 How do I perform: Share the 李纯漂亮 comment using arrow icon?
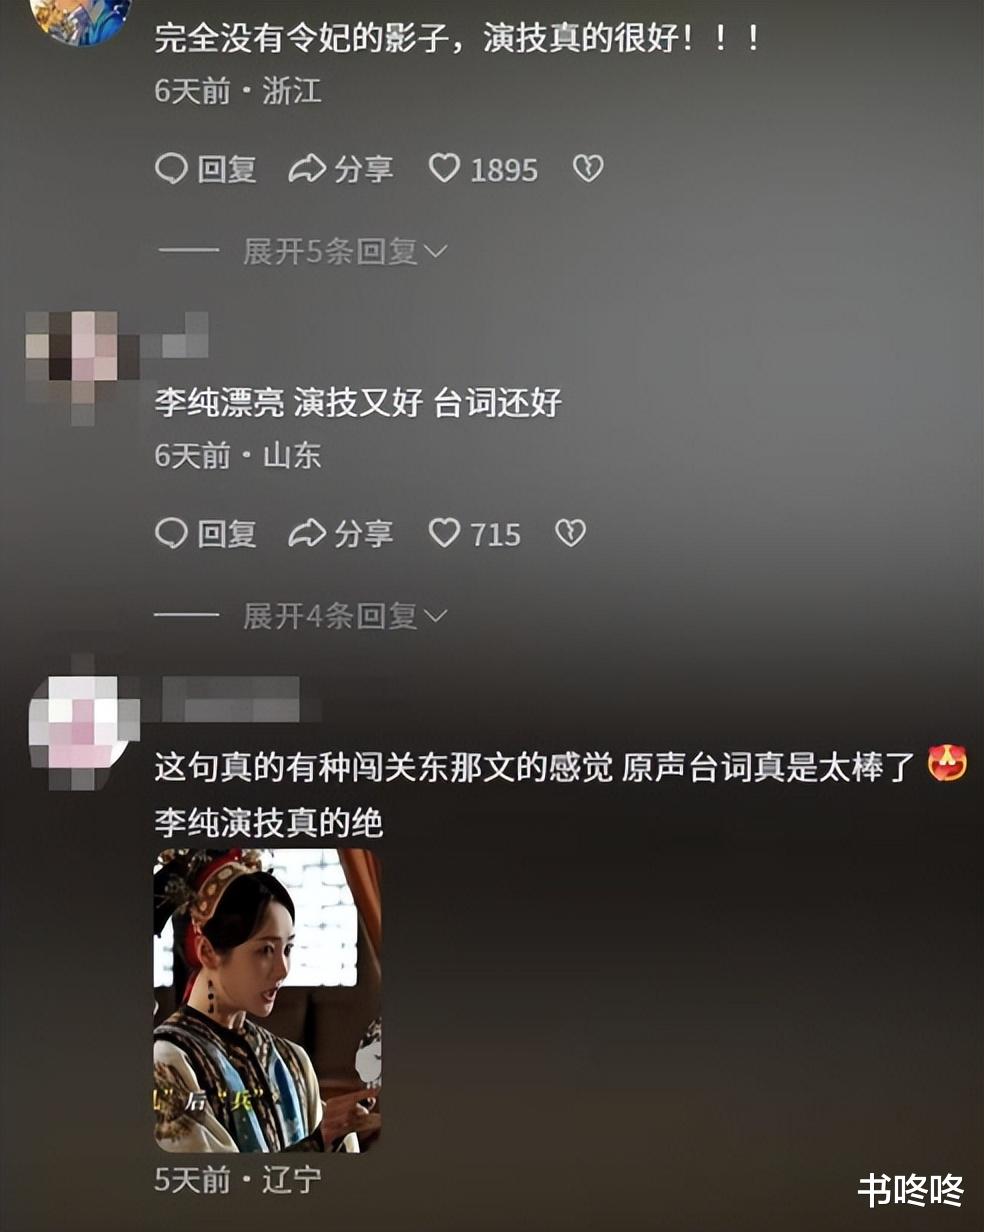click(306, 534)
